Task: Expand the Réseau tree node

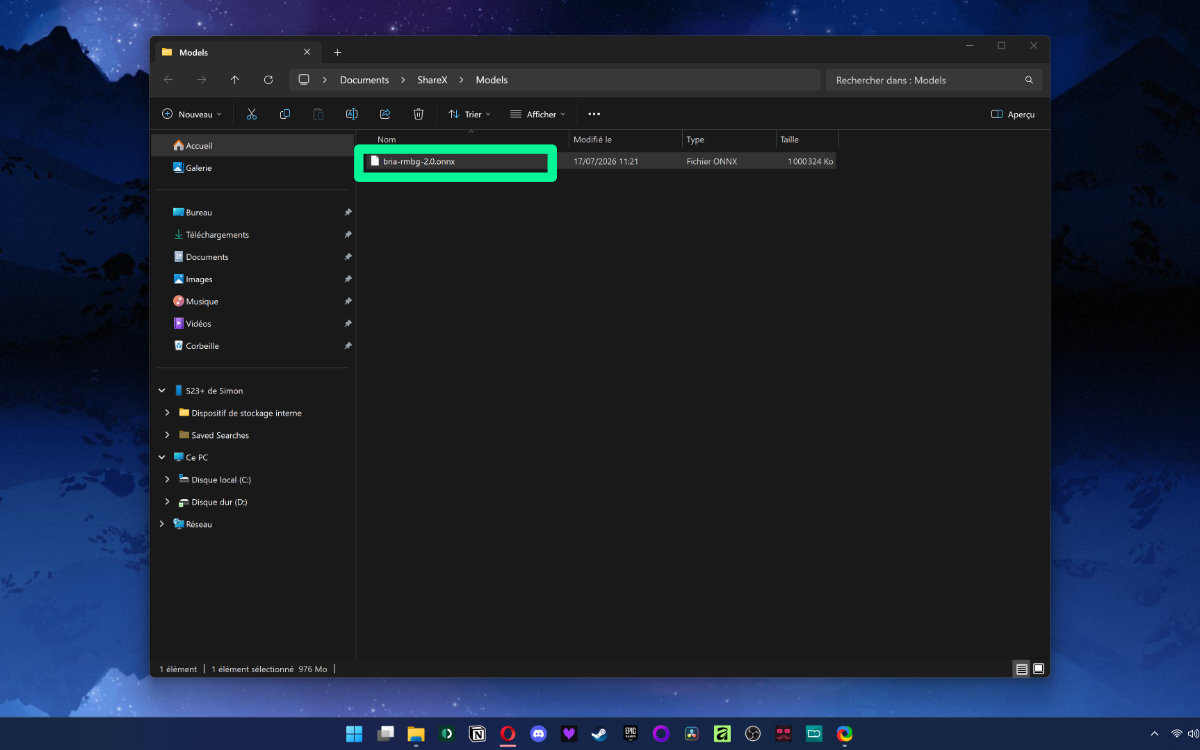Action: (162, 524)
